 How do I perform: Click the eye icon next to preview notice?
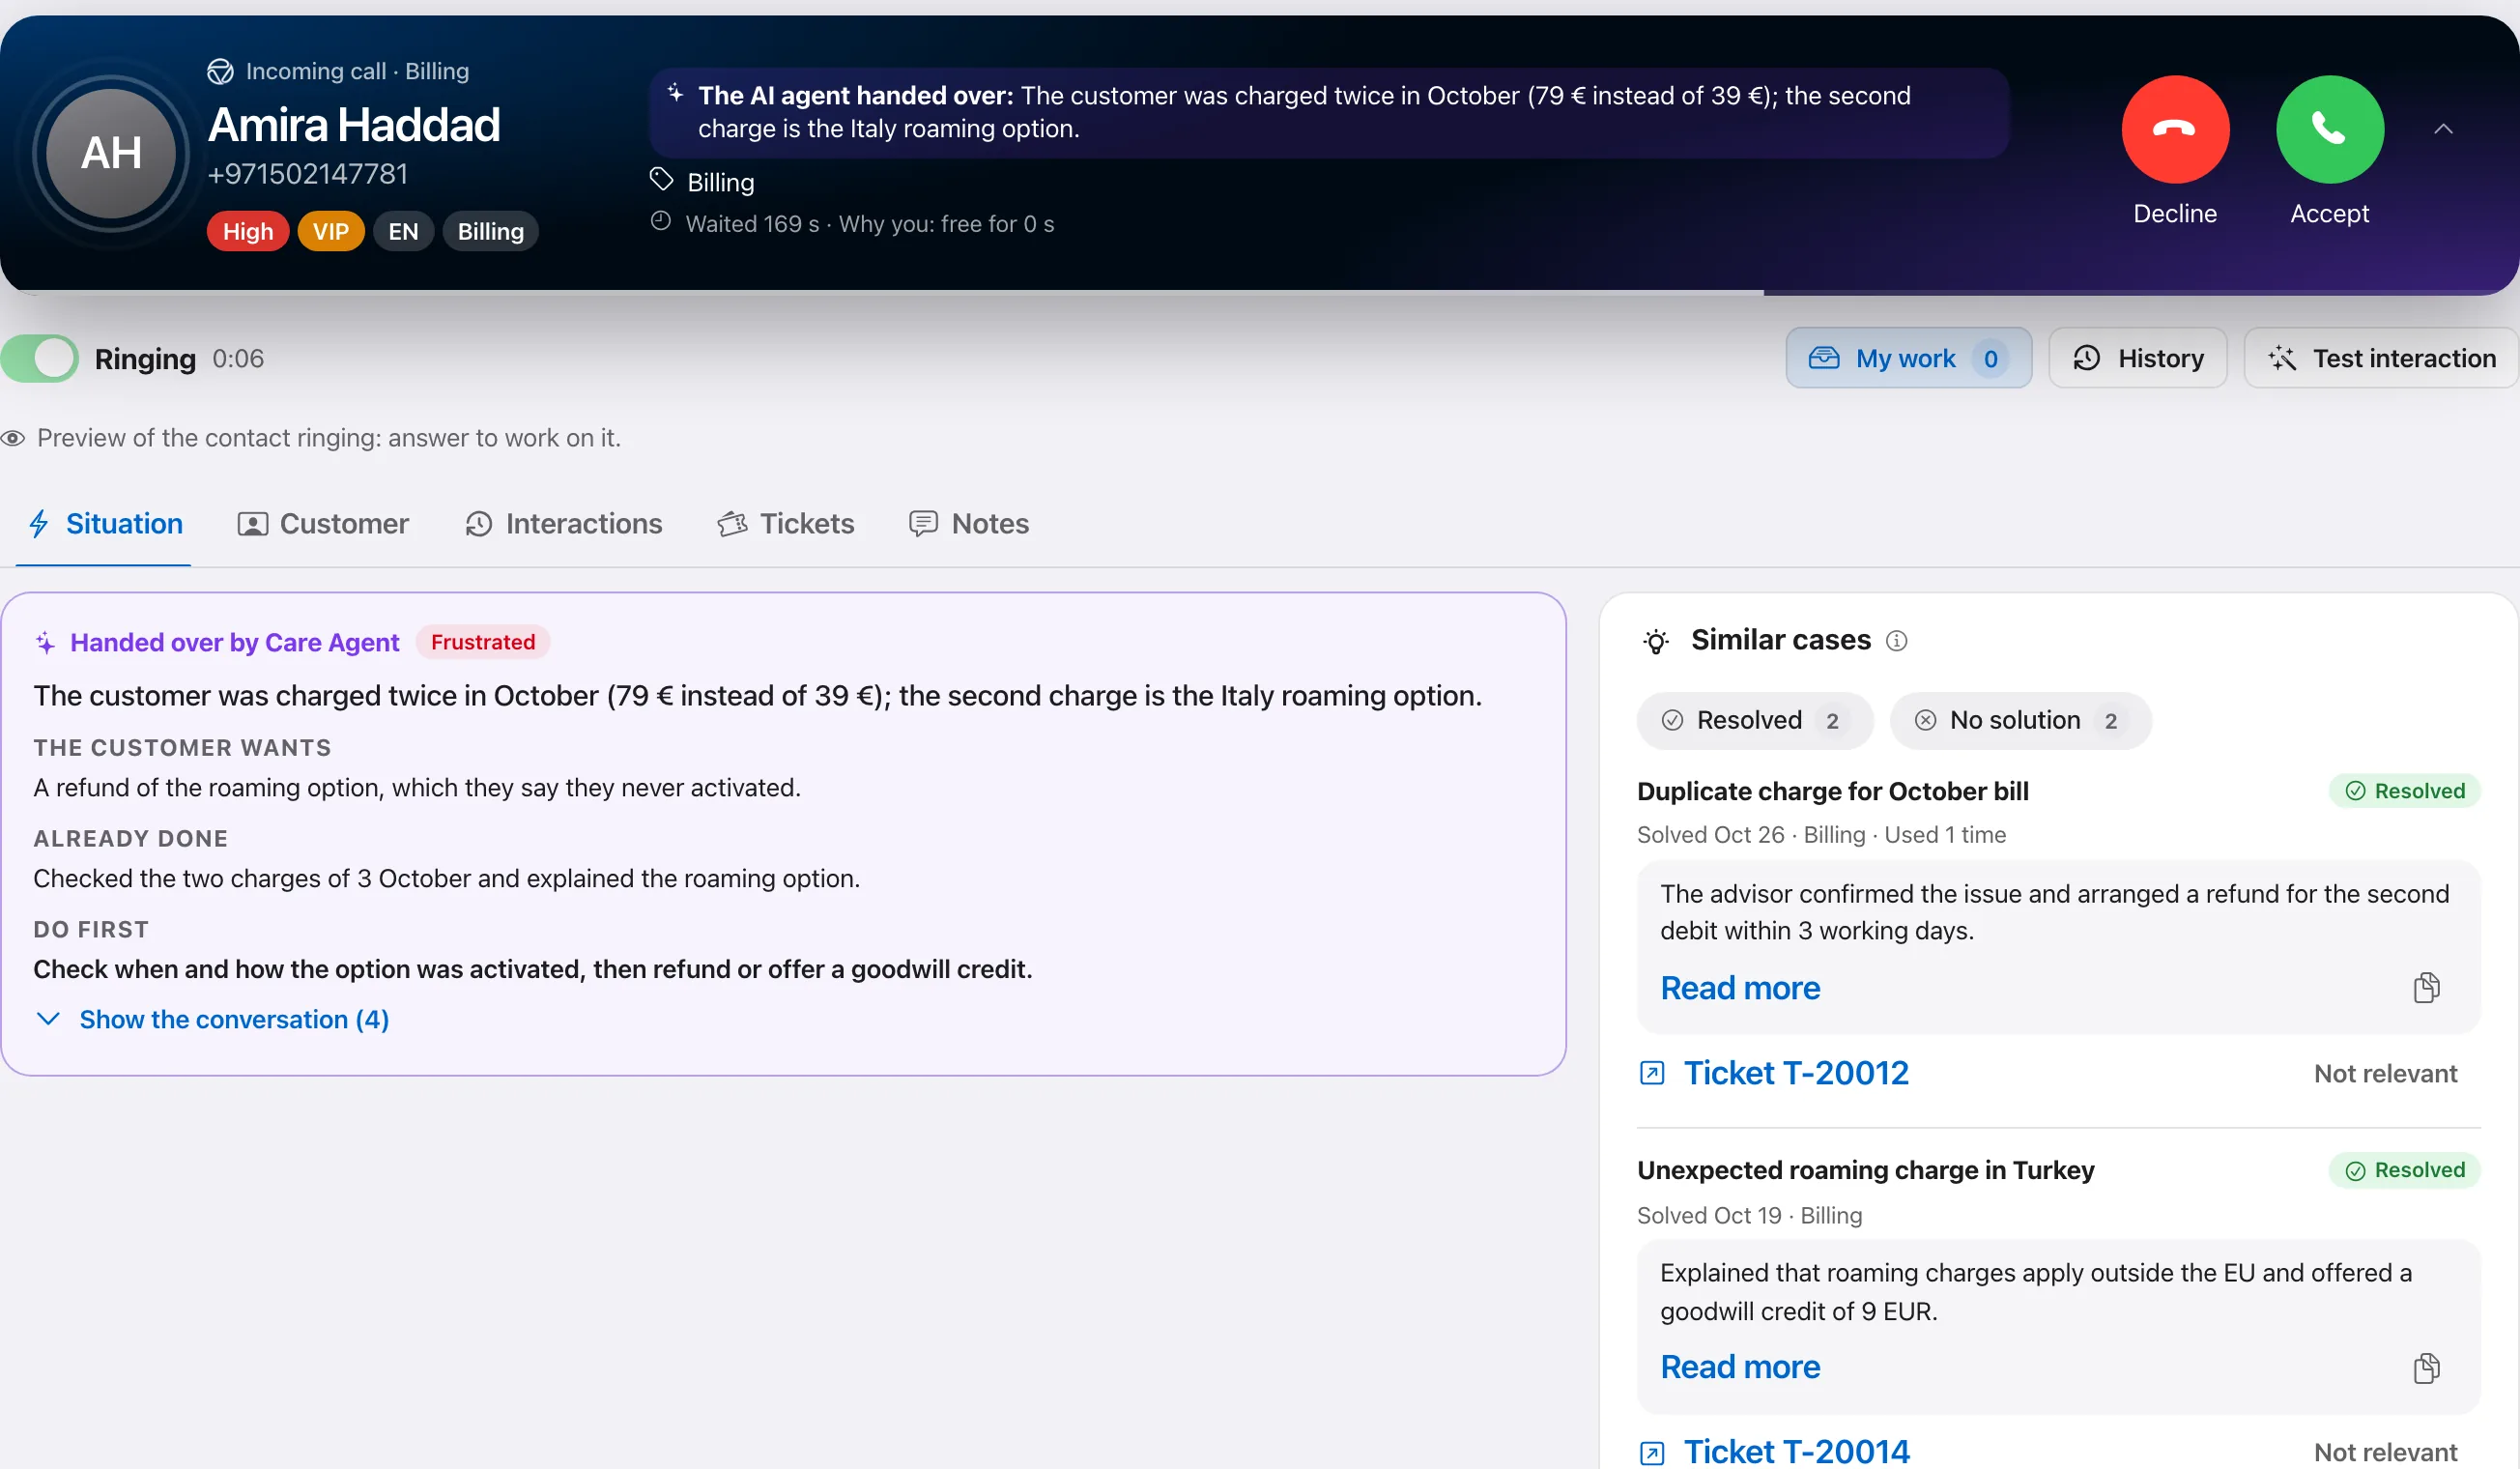(x=13, y=438)
